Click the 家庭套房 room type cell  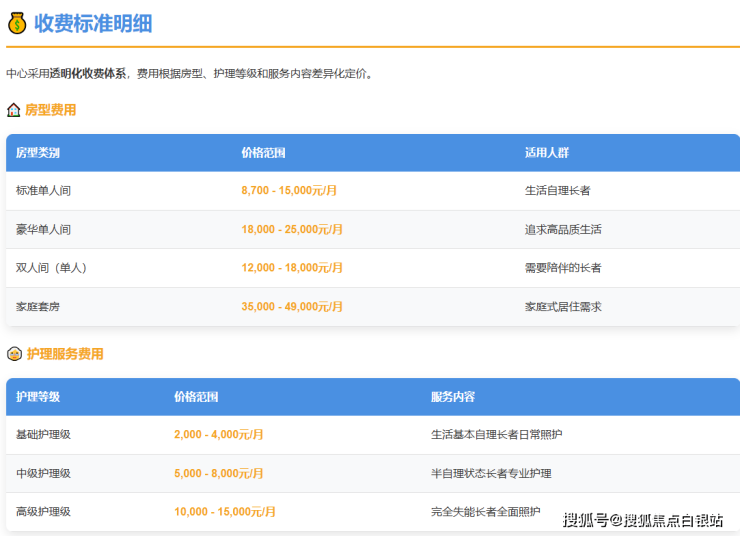38,307
